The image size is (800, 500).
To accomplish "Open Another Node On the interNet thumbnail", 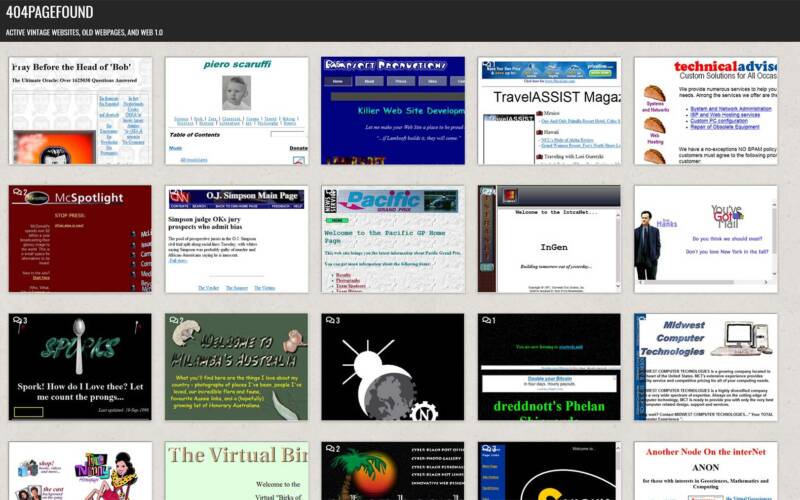I will [705, 472].
